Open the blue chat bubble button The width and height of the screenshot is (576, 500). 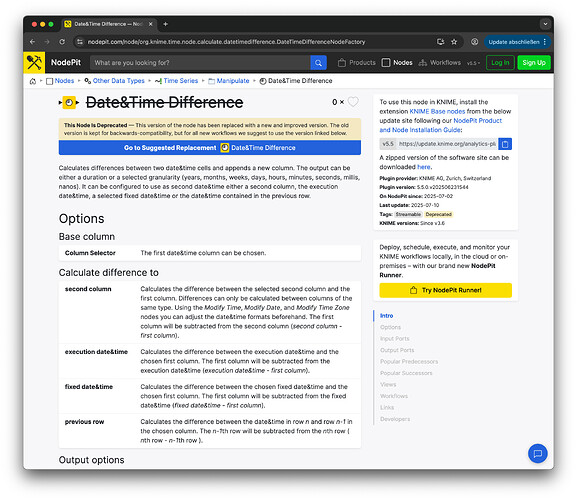[x=537, y=453]
